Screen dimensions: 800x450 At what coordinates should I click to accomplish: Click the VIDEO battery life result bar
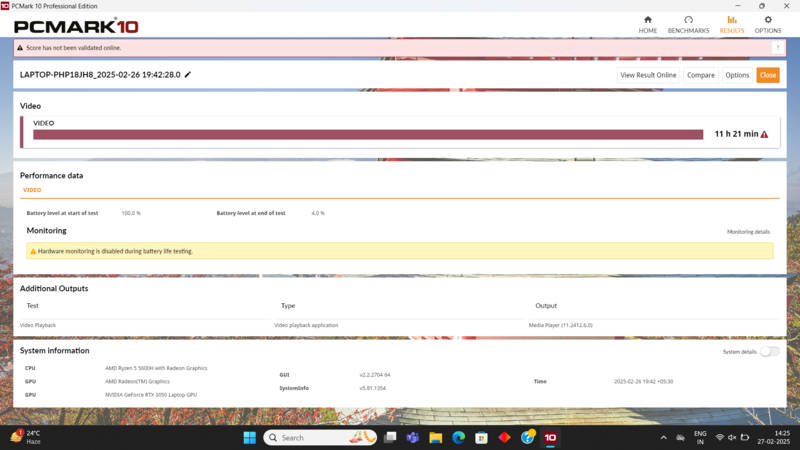point(368,134)
